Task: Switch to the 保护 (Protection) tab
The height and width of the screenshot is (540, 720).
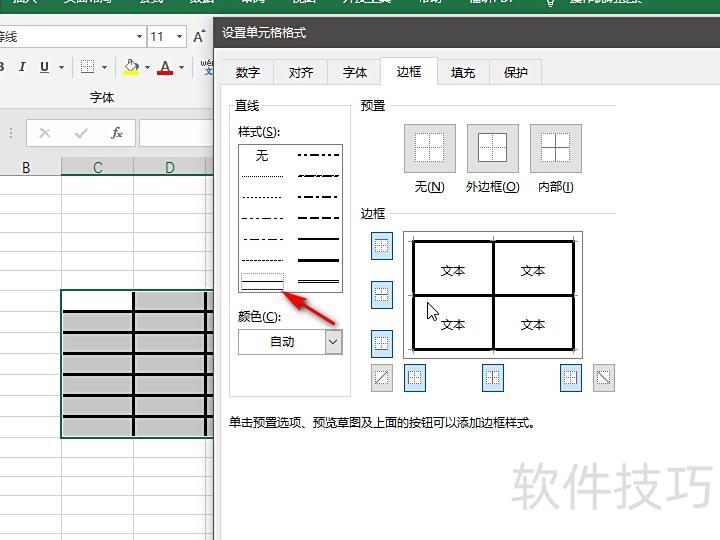Action: (x=516, y=72)
